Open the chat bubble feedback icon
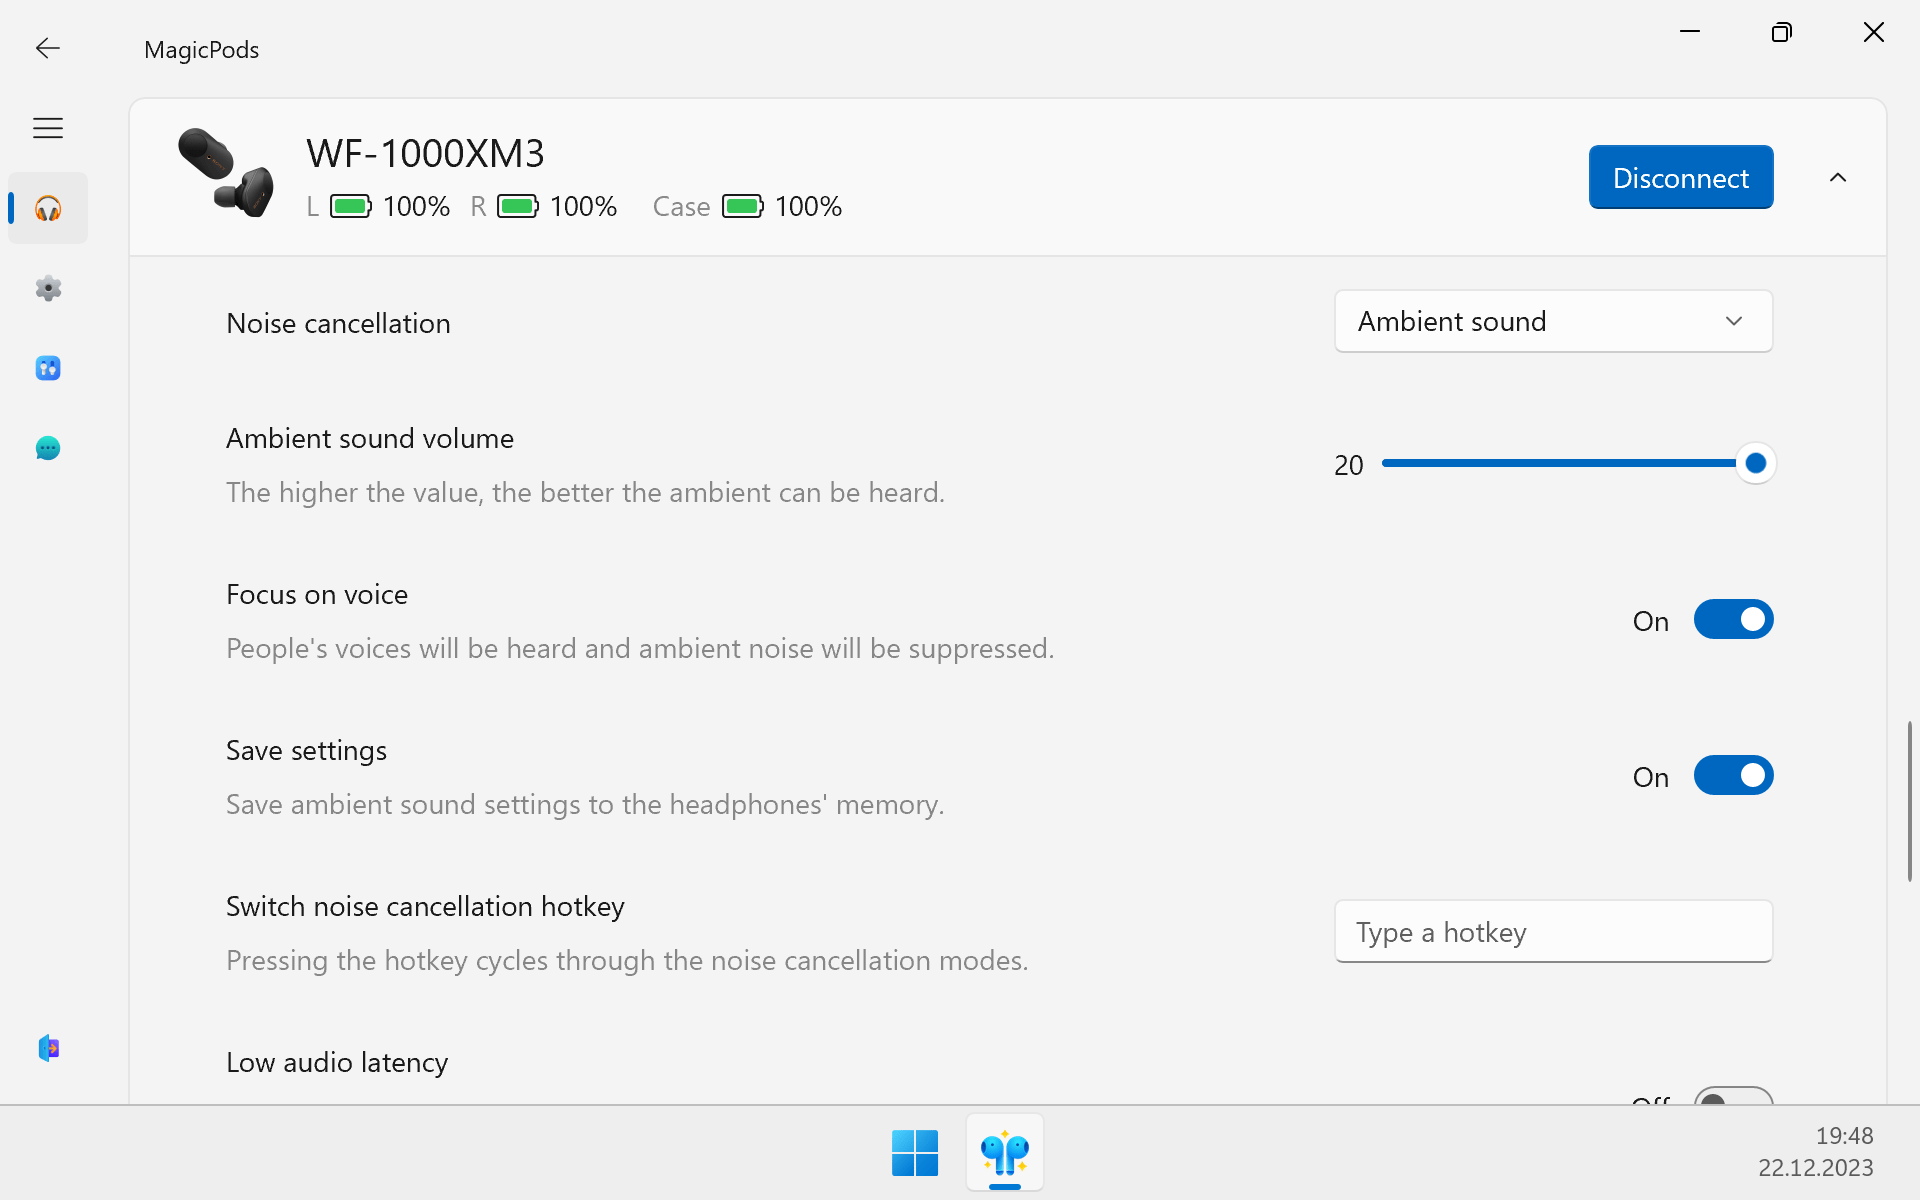The height and width of the screenshot is (1200, 1920). (48, 448)
